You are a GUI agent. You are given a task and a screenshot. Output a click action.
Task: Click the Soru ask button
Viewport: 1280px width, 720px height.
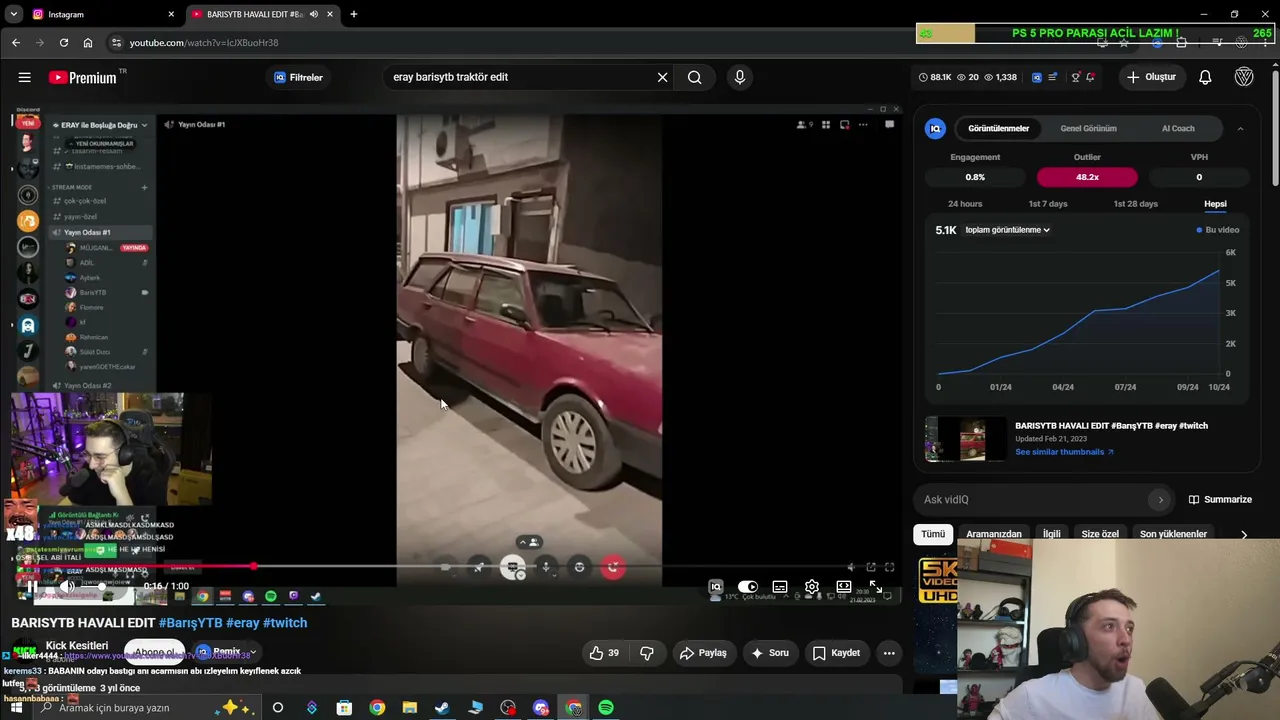click(769, 653)
